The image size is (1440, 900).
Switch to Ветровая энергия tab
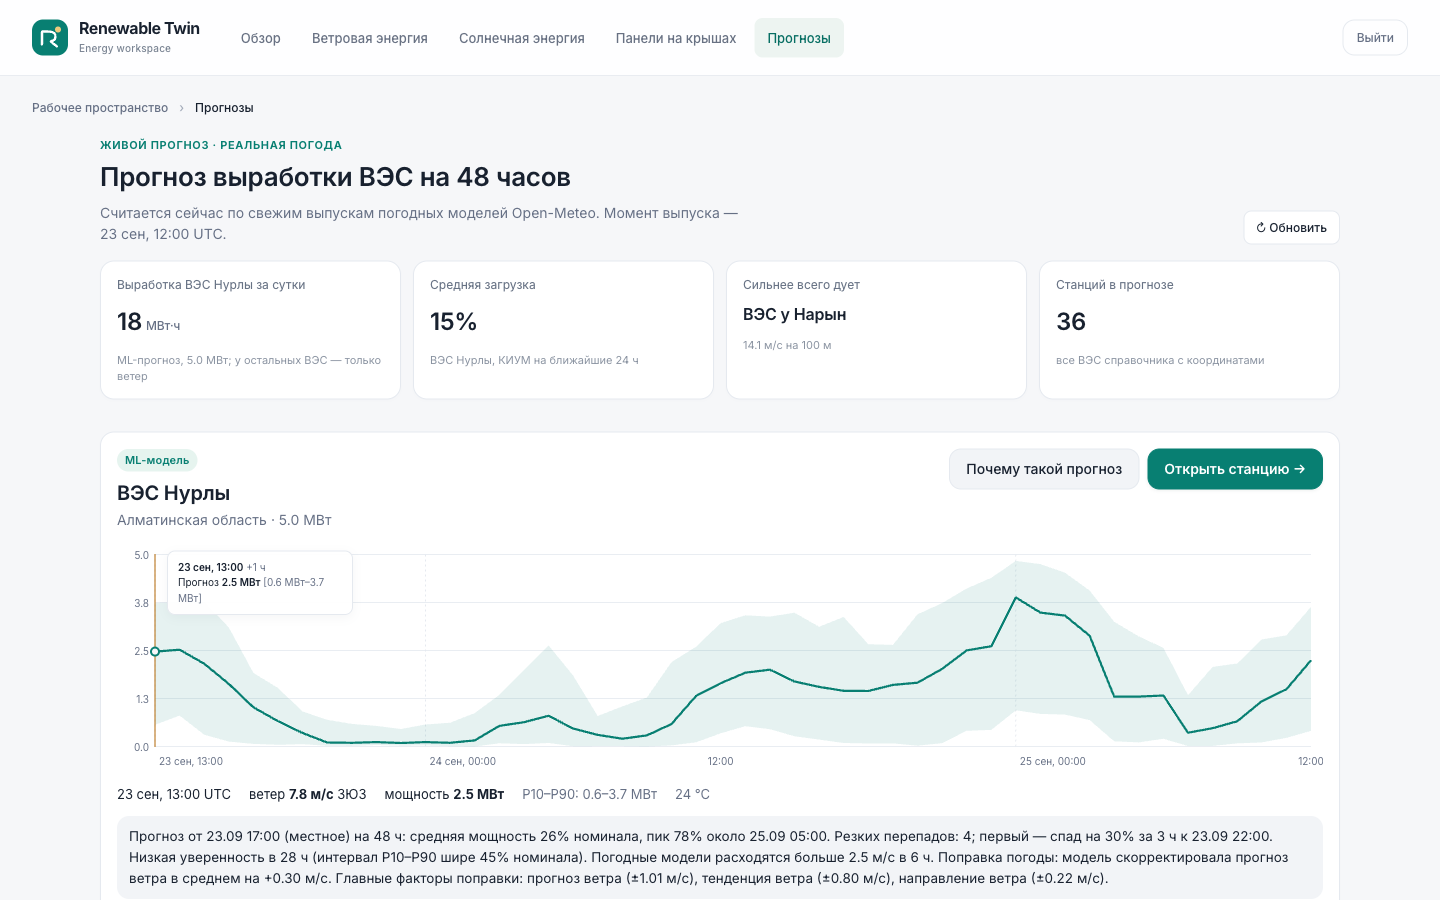[370, 38]
